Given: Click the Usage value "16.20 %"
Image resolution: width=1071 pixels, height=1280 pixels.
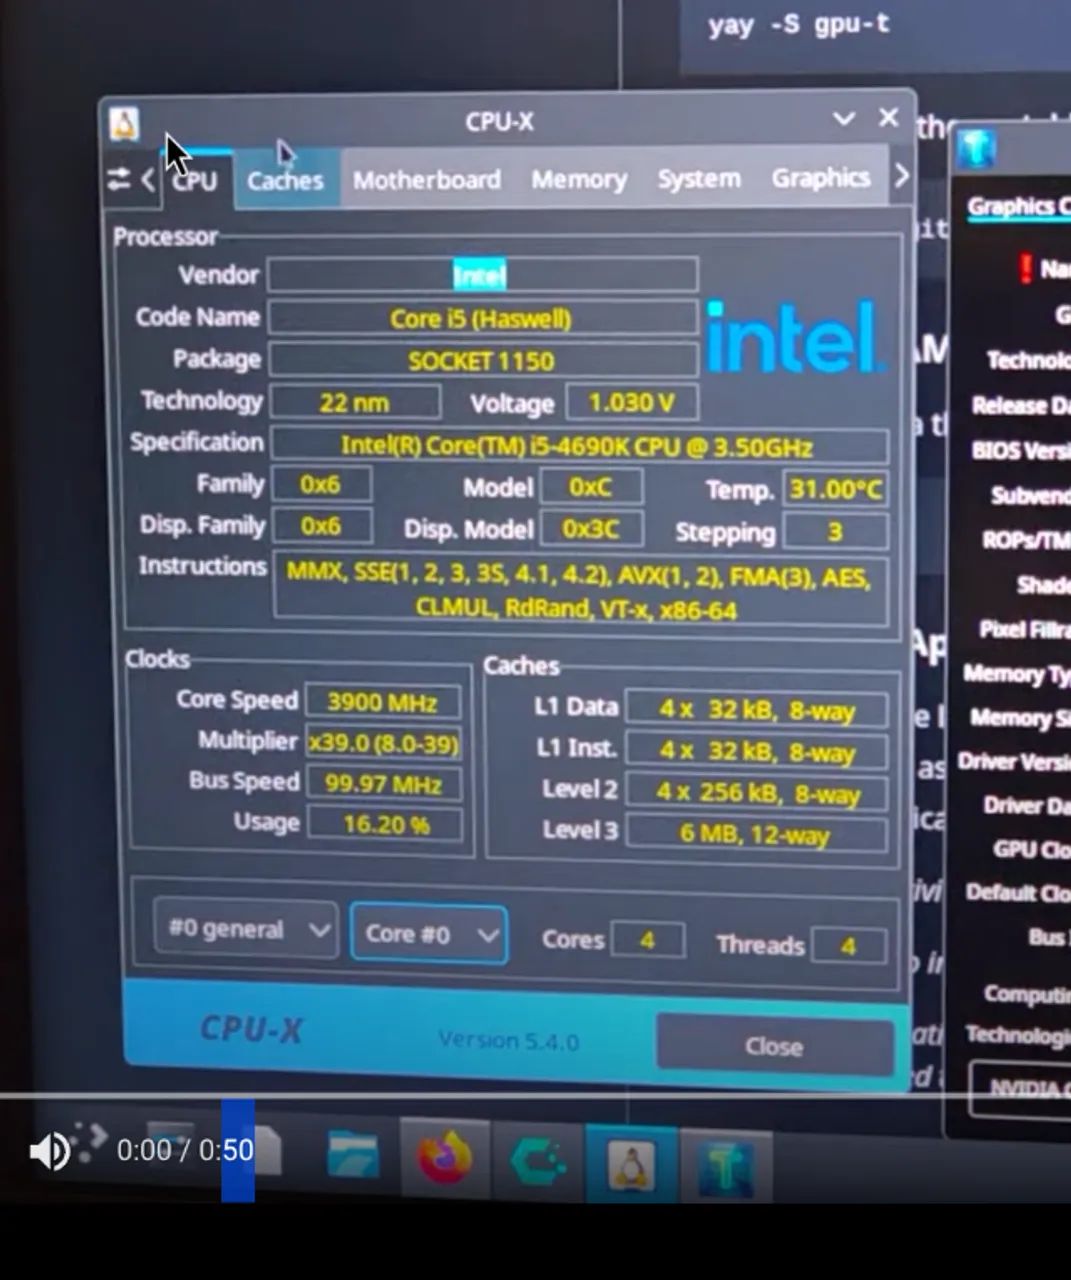Looking at the screenshot, I should tap(385, 824).
